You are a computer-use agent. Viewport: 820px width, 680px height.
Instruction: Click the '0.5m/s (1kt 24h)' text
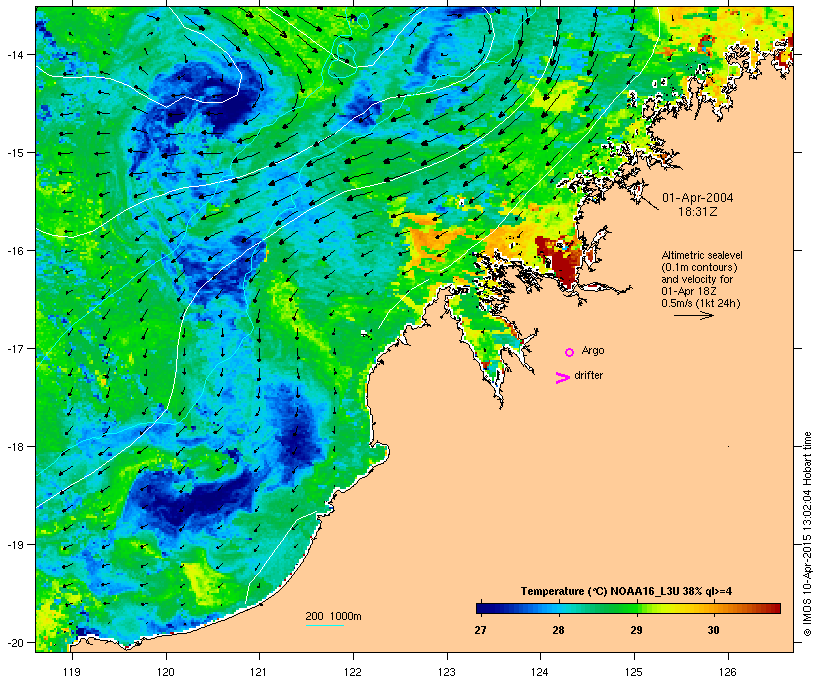pos(701,303)
